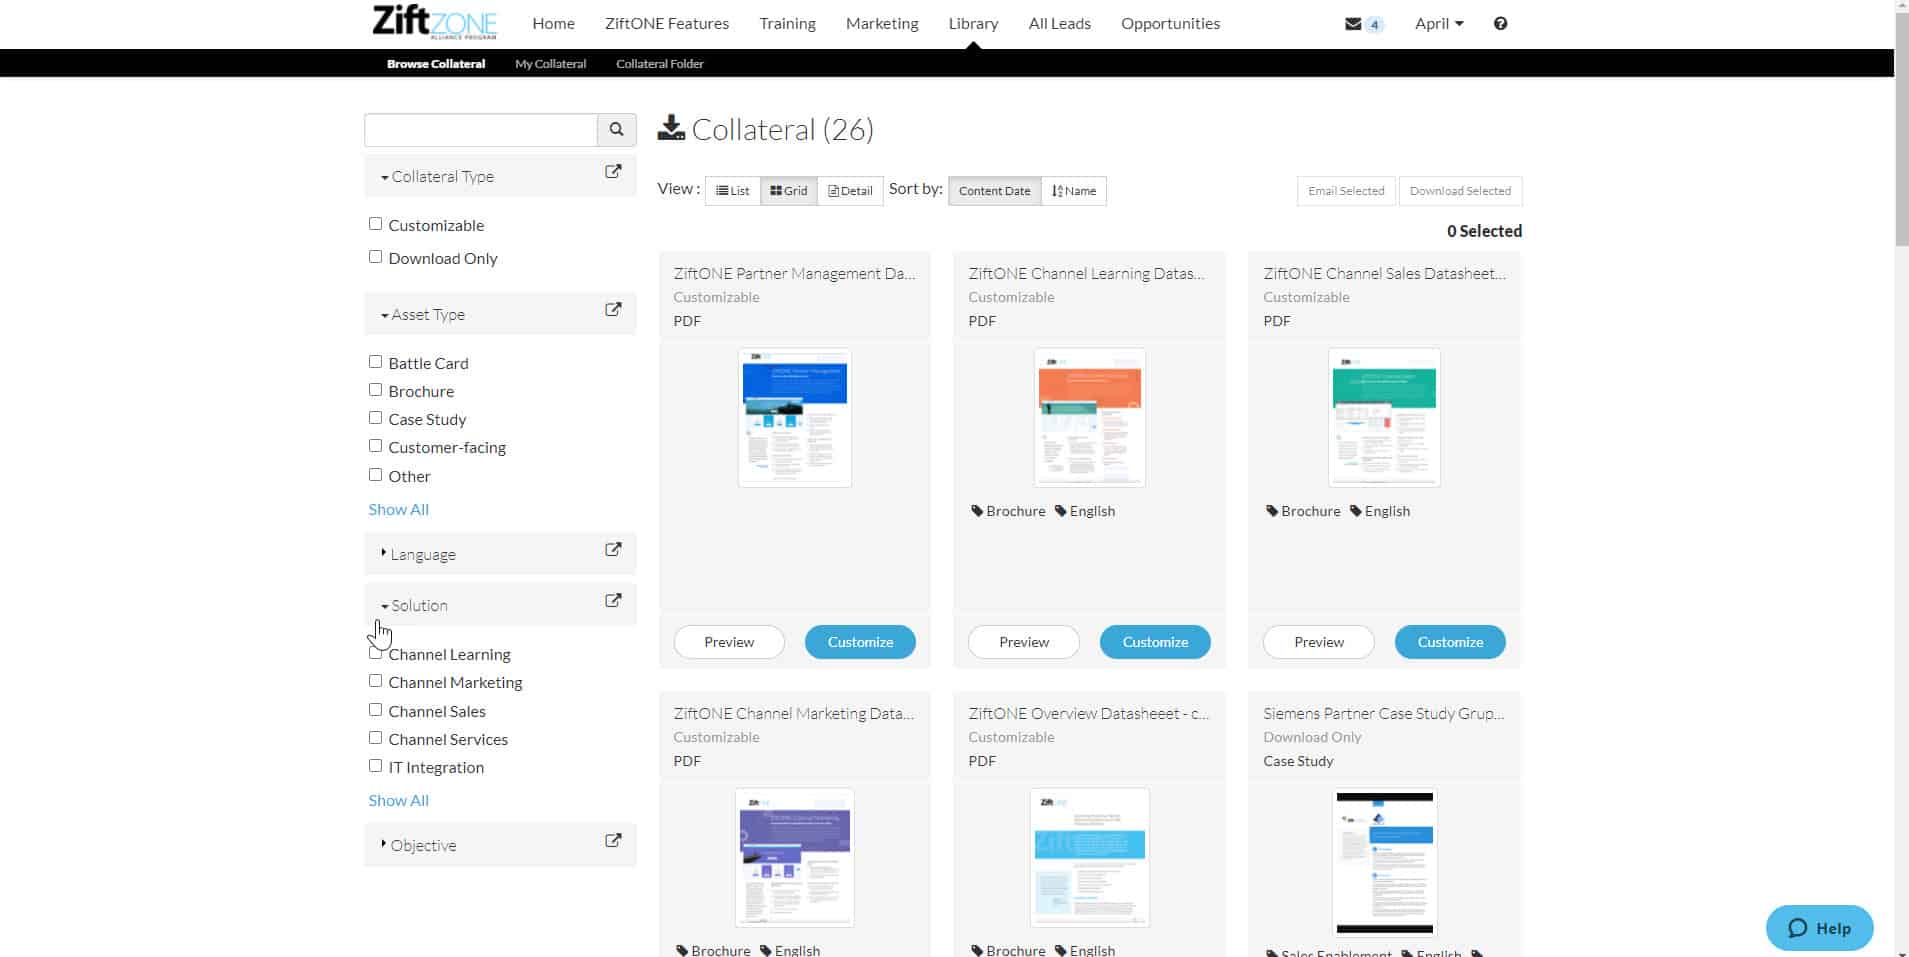The width and height of the screenshot is (1909, 957).
Task: Customize the ZiftONE Partner Management datasheet
Action: click(860, 642)
